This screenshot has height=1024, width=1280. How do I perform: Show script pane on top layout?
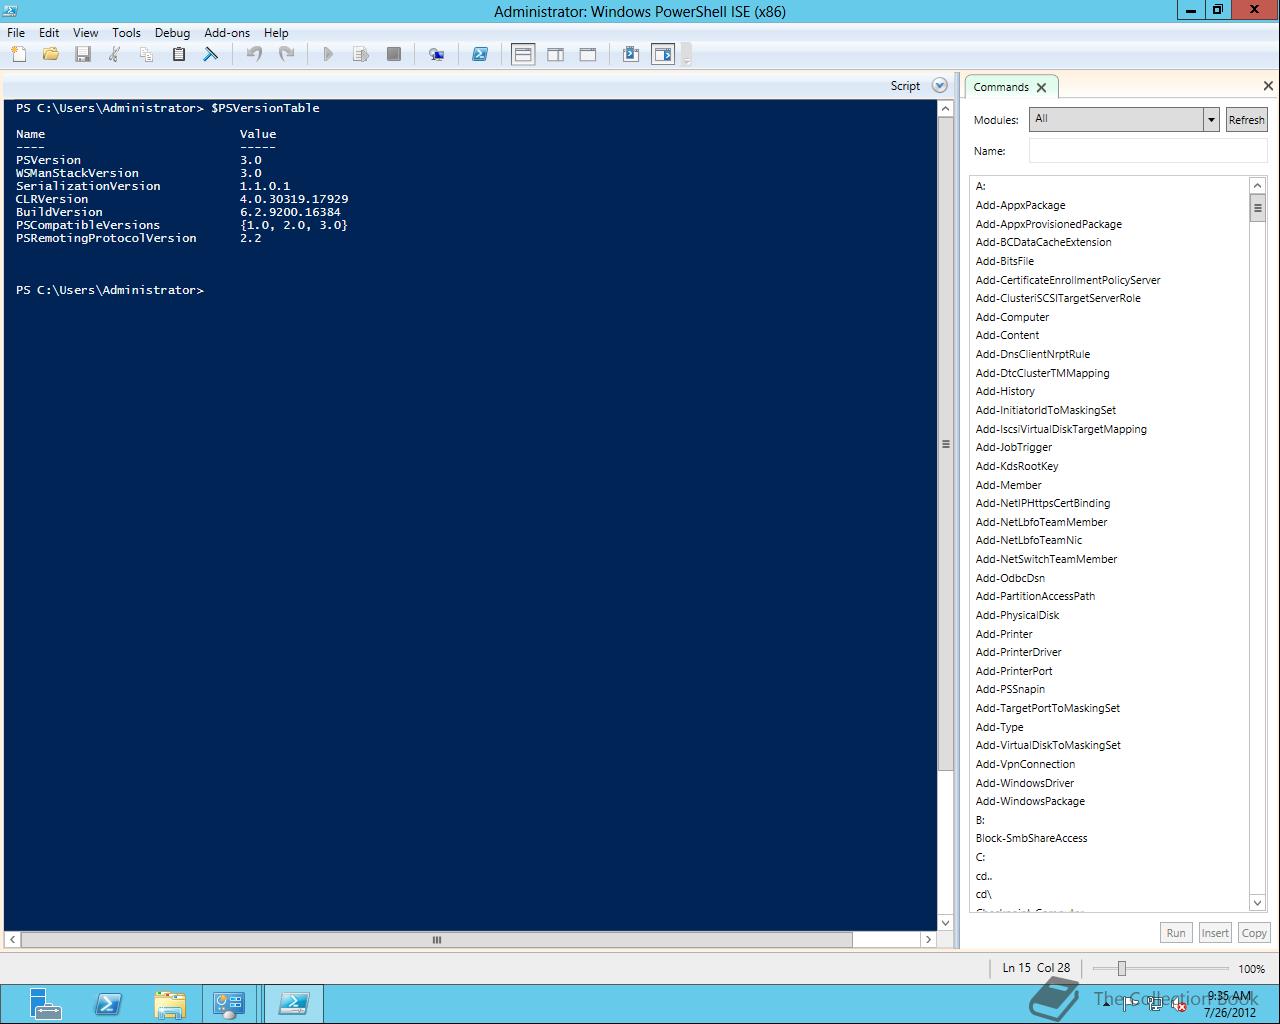point(523,54)
